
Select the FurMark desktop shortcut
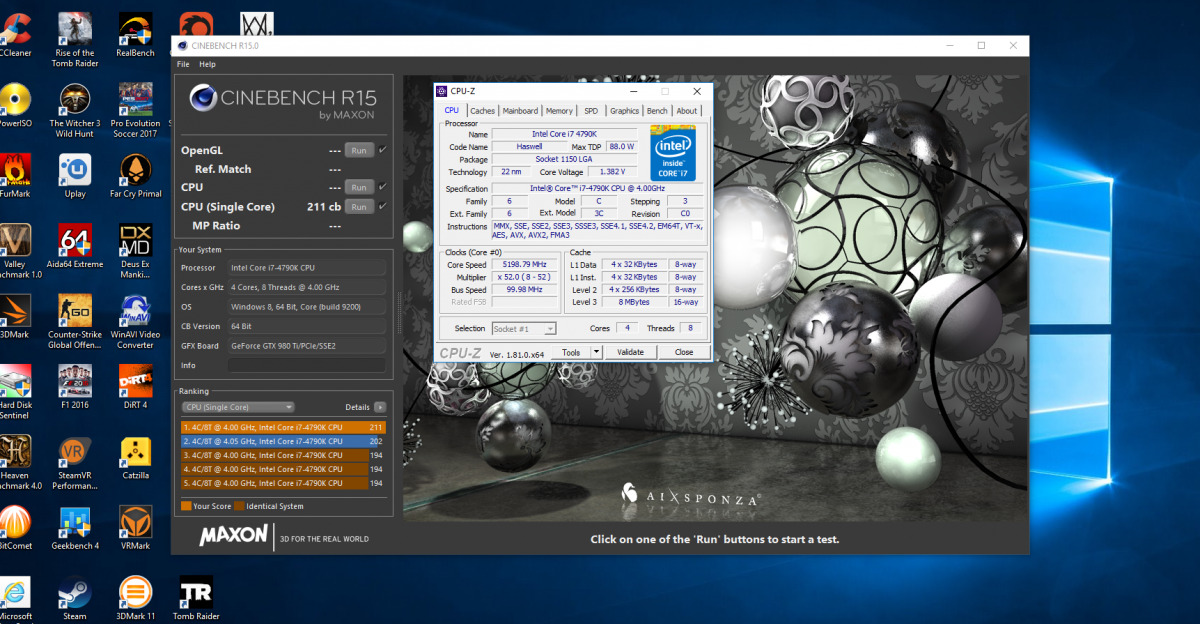coord(15,175)
